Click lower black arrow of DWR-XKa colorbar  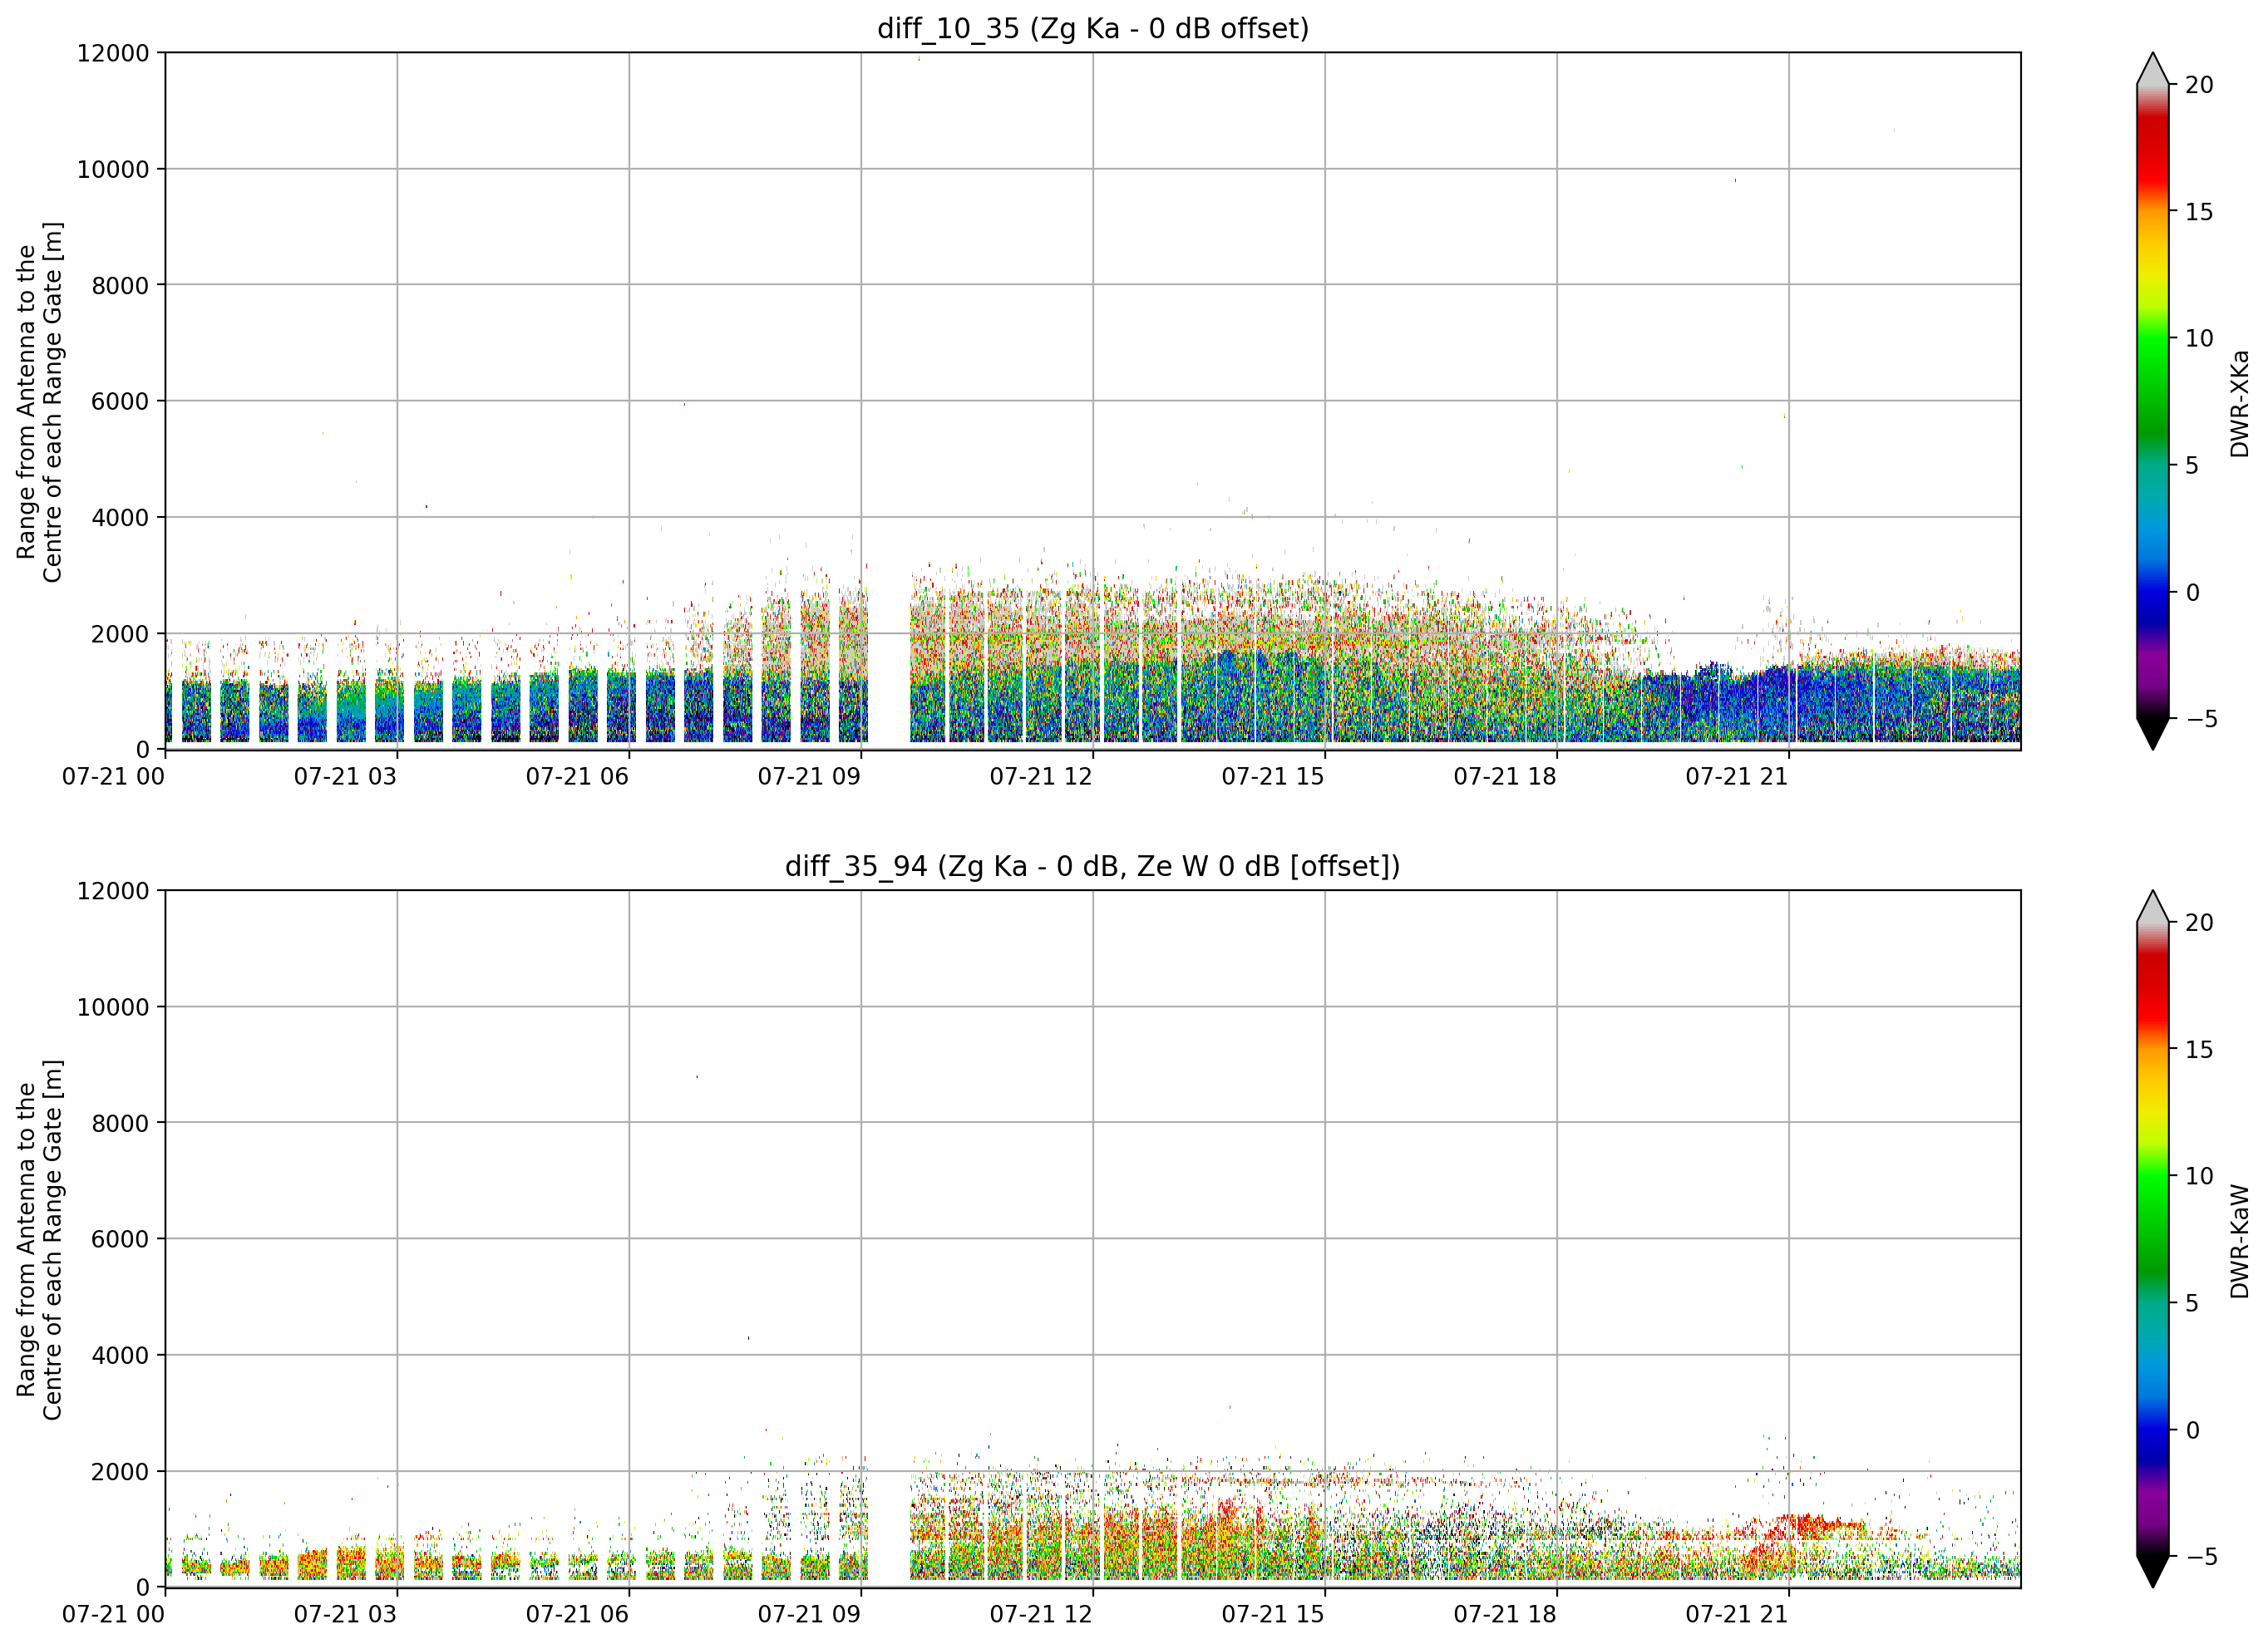[x=2153, y=734]
